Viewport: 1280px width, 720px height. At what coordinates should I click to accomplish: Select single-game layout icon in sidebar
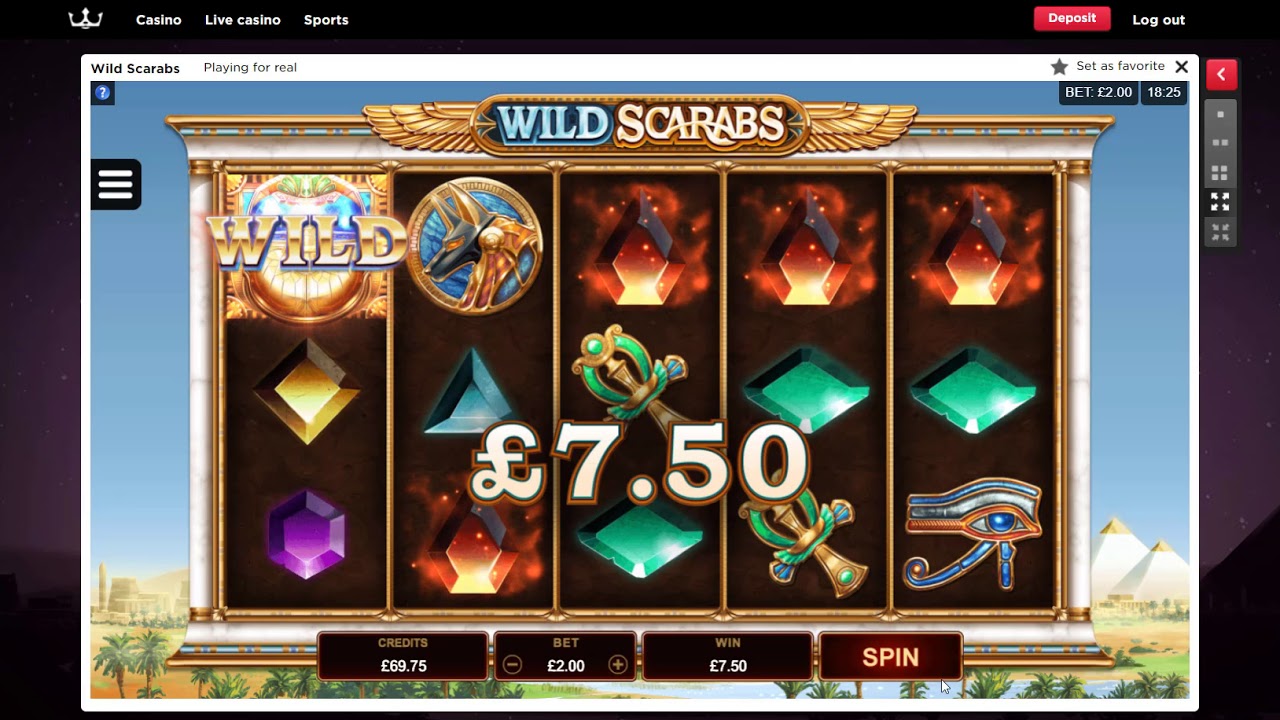pos(1220,114)
